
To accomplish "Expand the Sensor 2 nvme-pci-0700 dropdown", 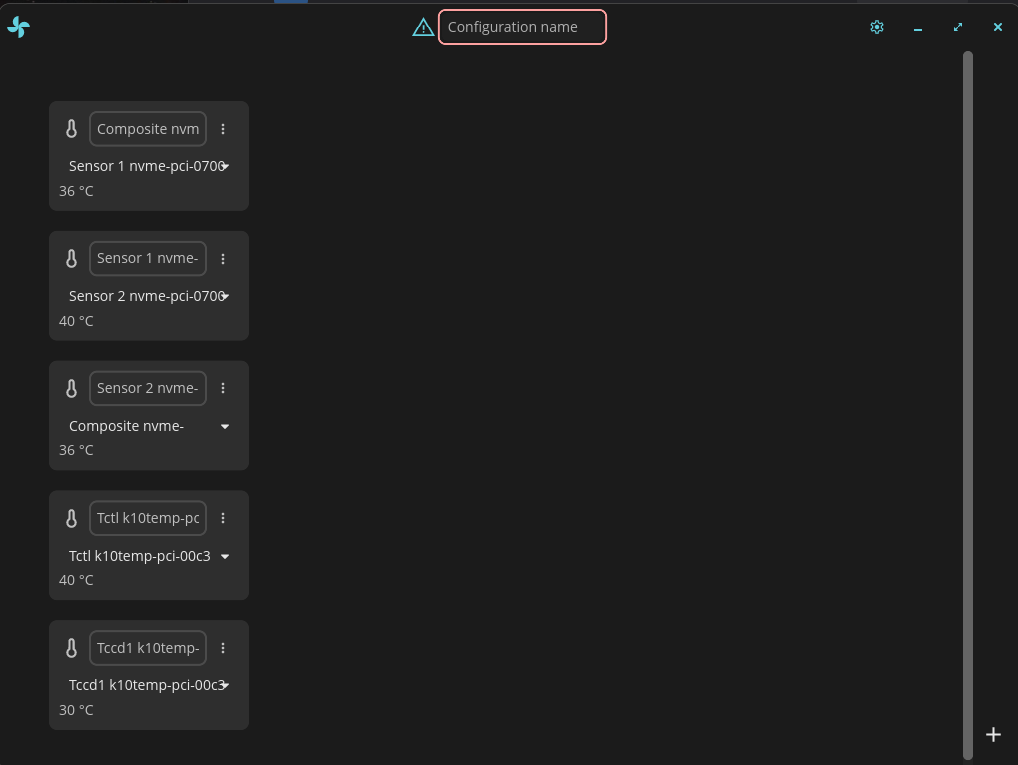I will (x=149, y=296).
